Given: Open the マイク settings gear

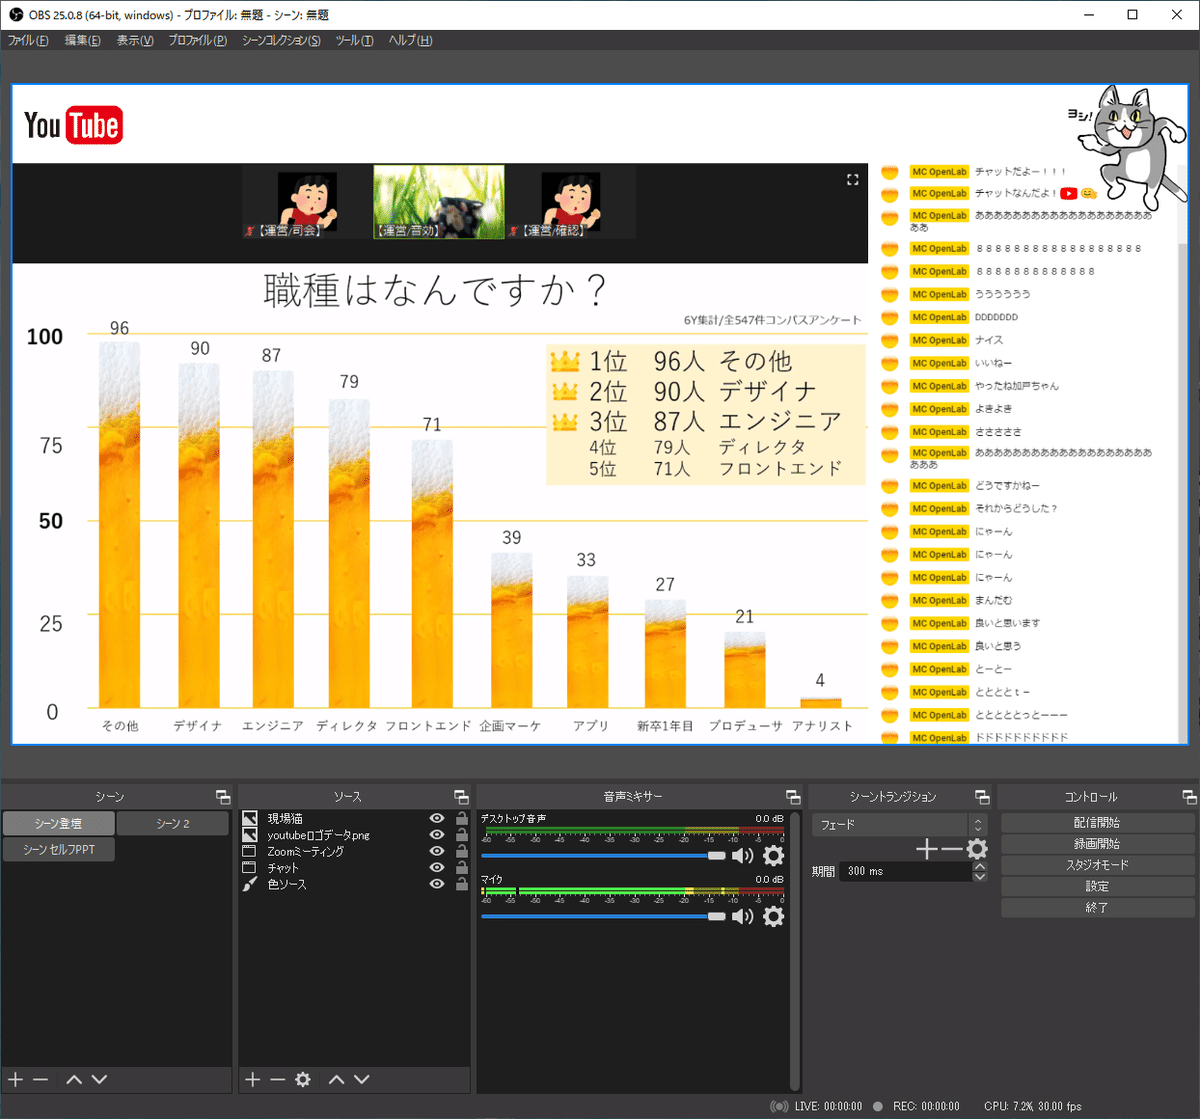Looking at the screenshot, I should (x=773, y=916).
